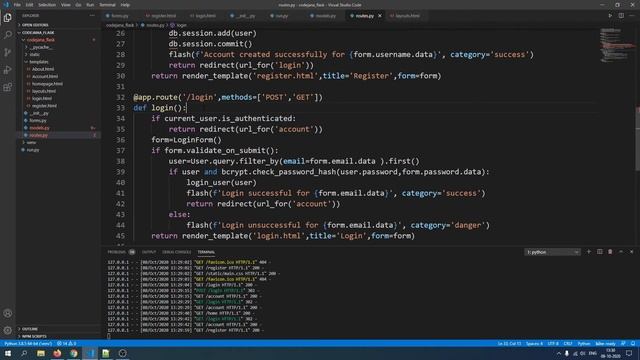Open Windows Start menu
Image resolution: width=640 pixels, height=360 pixels.
8,353
